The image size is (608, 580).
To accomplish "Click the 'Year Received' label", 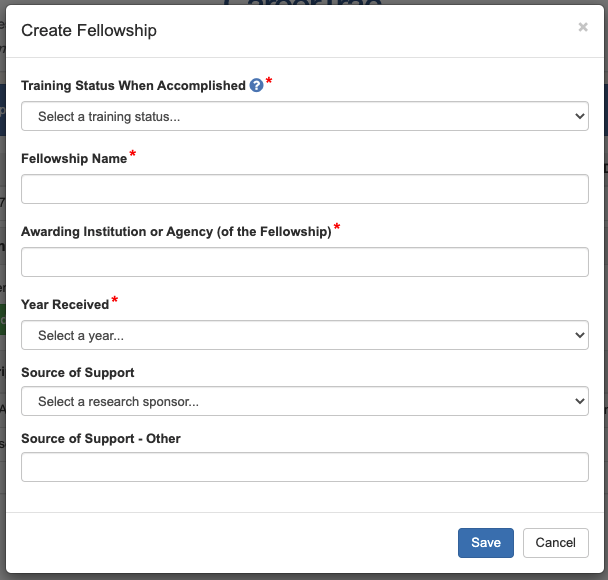I will (x=65, y=303).
